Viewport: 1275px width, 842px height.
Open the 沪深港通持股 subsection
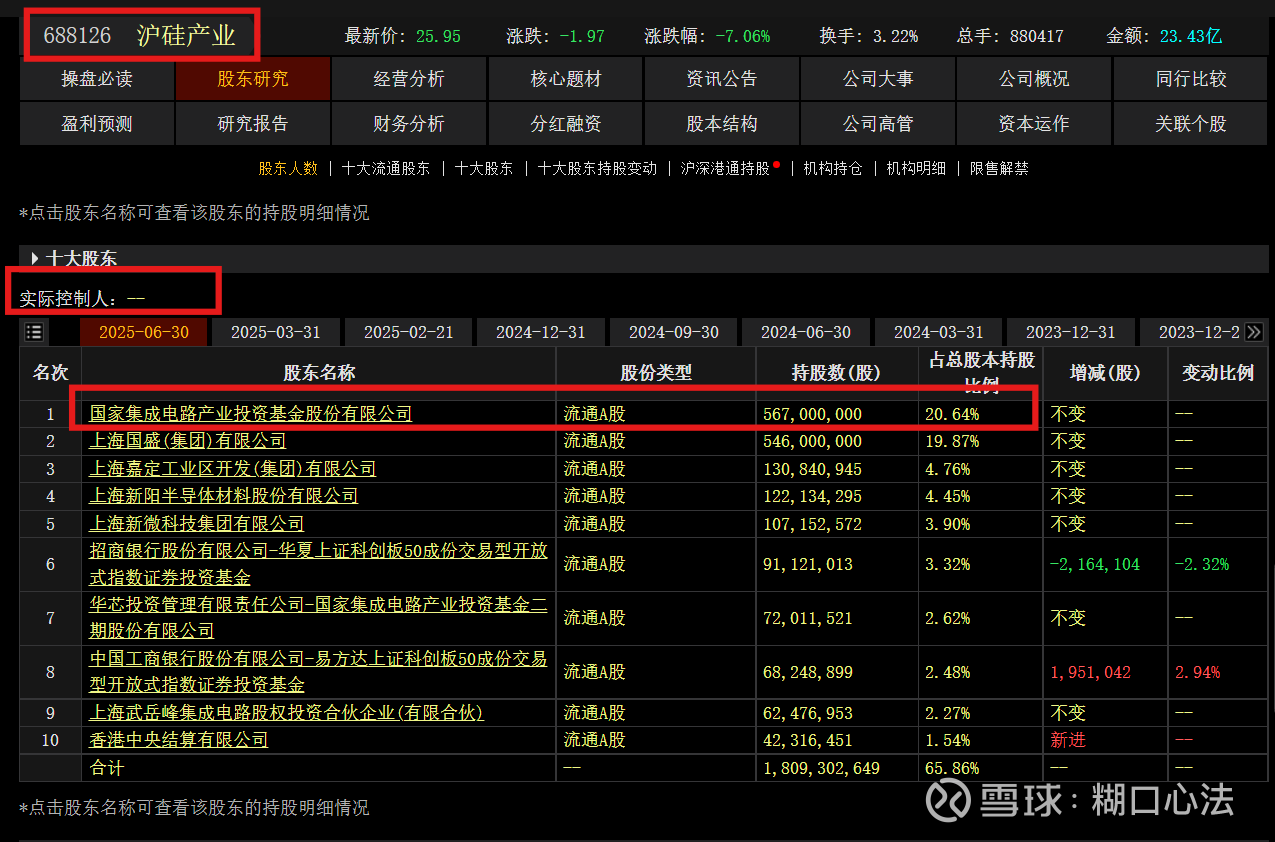(x=725, y=169)
